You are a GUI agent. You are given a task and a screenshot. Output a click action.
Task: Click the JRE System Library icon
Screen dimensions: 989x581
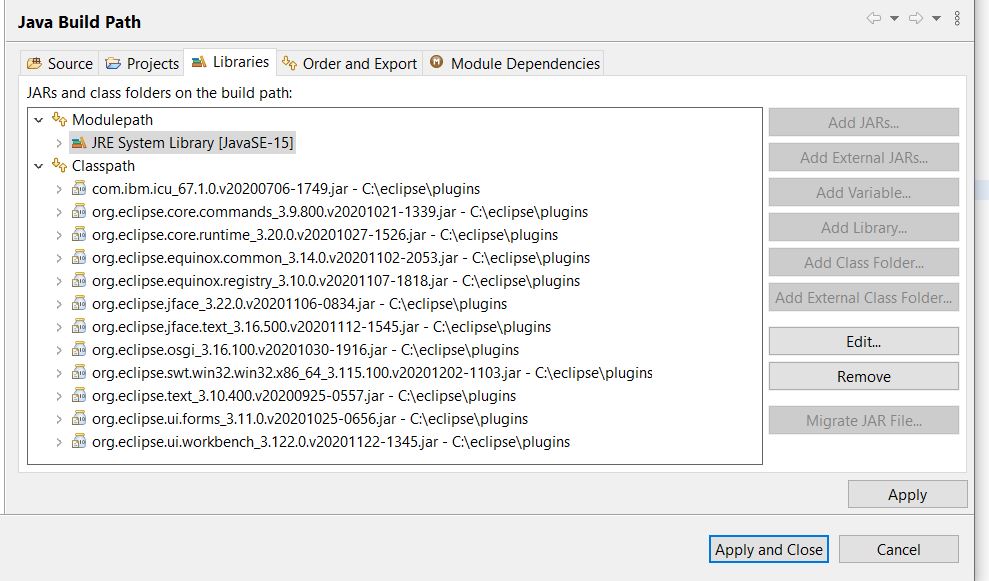79,143
